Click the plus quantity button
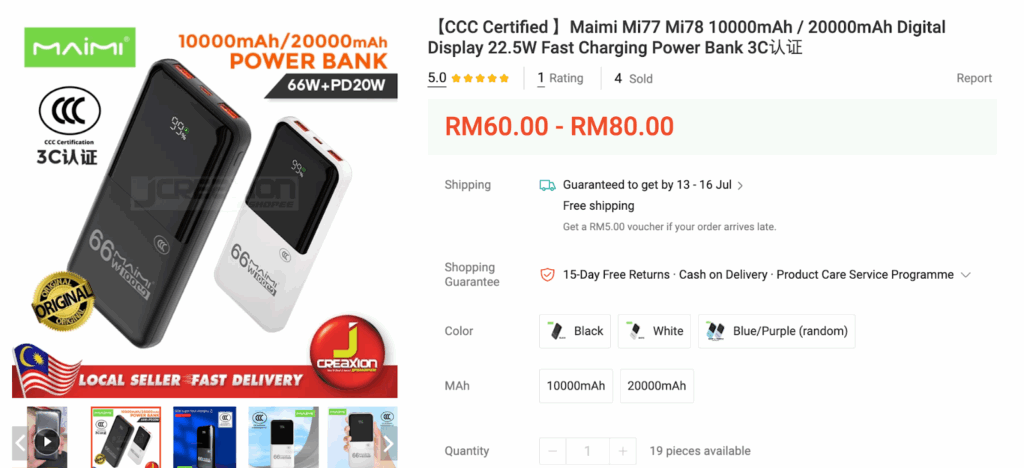Screen dimensions: 1024x468 (622, 451)
